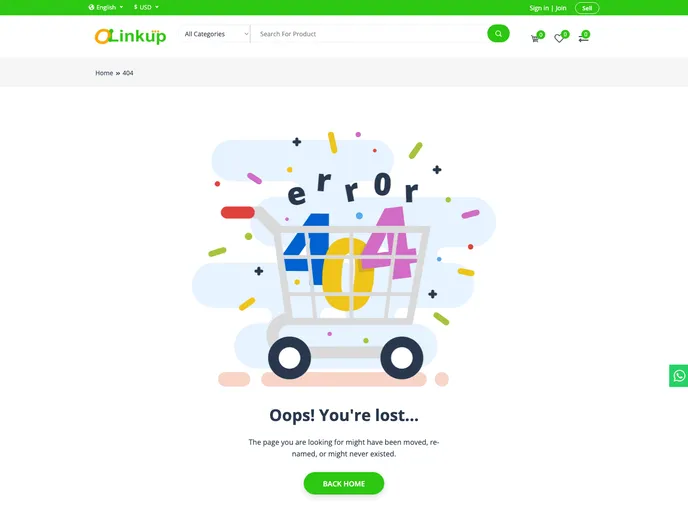Viewport: 688px width, 512px height.
Task: Click the BACK HOME button
Action: point(344,483)
